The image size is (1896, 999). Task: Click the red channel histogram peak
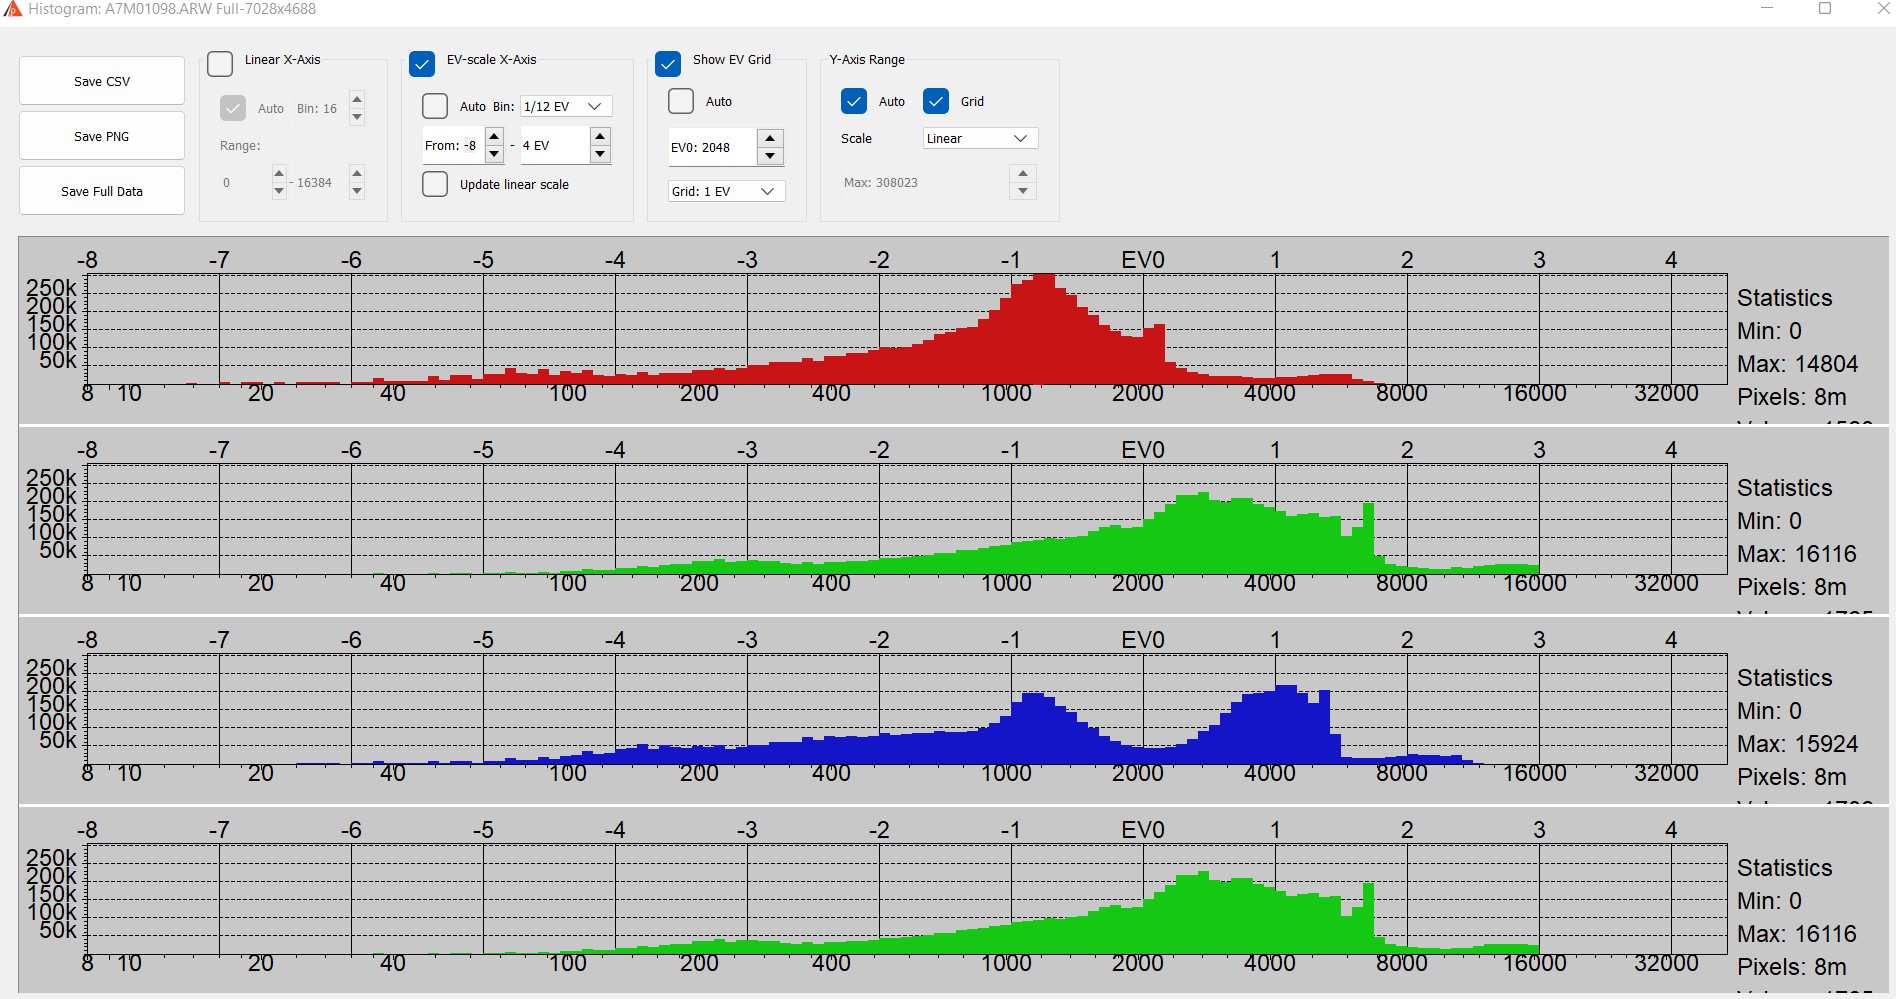pos(1043,280)
